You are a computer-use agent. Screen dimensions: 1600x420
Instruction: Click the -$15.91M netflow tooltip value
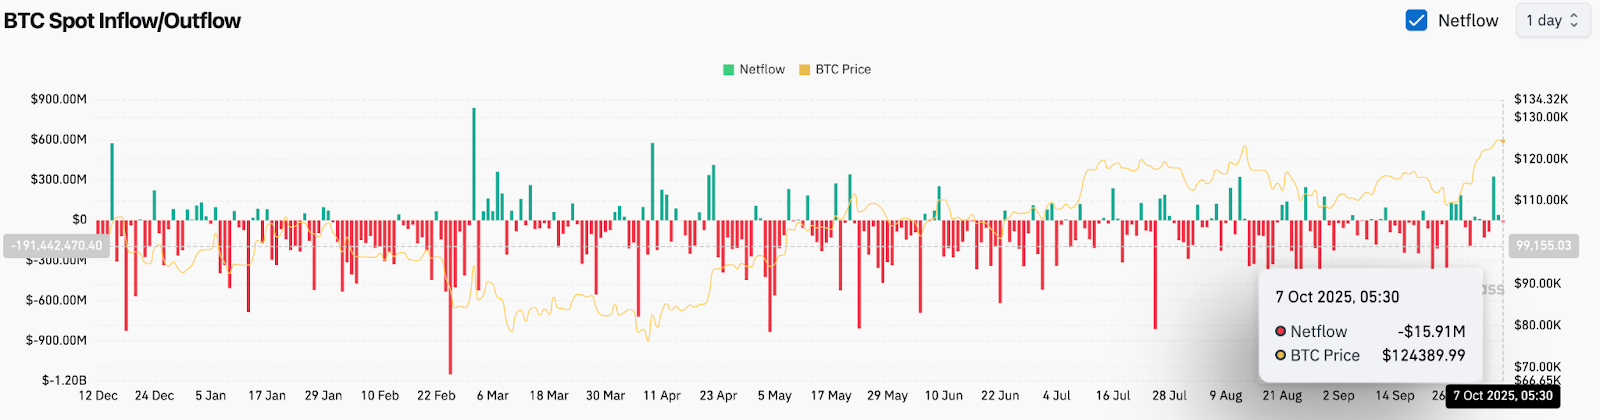(x=1431, y=331)
